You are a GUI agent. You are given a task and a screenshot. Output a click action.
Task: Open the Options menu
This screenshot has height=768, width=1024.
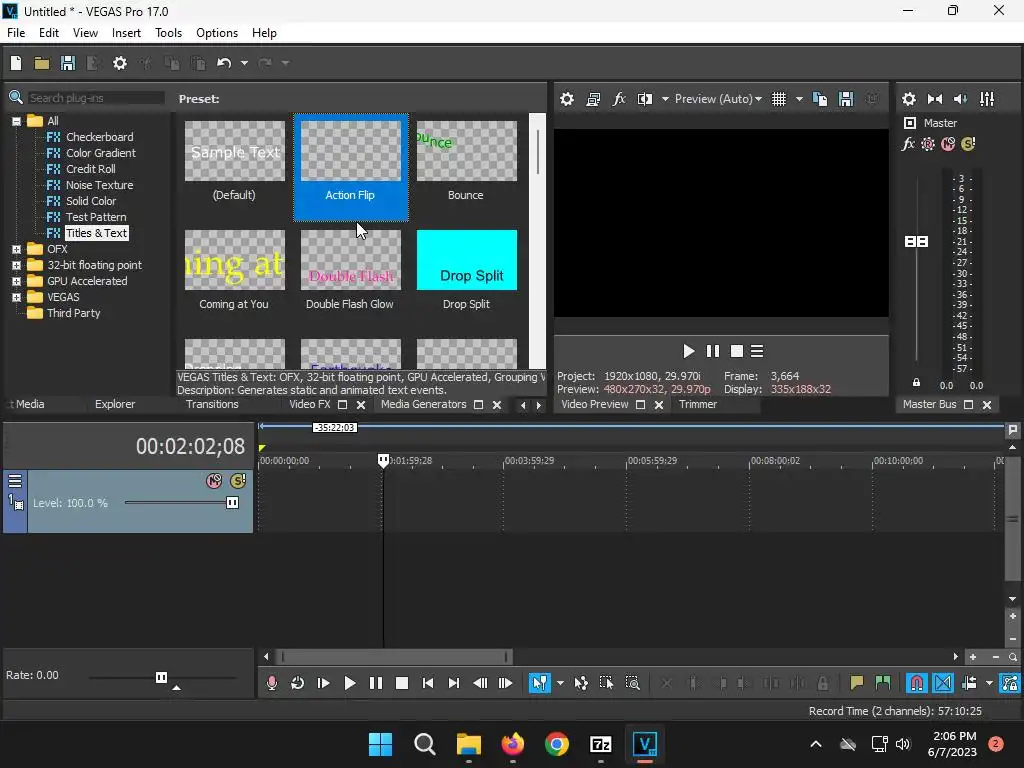tap(217, 33)
